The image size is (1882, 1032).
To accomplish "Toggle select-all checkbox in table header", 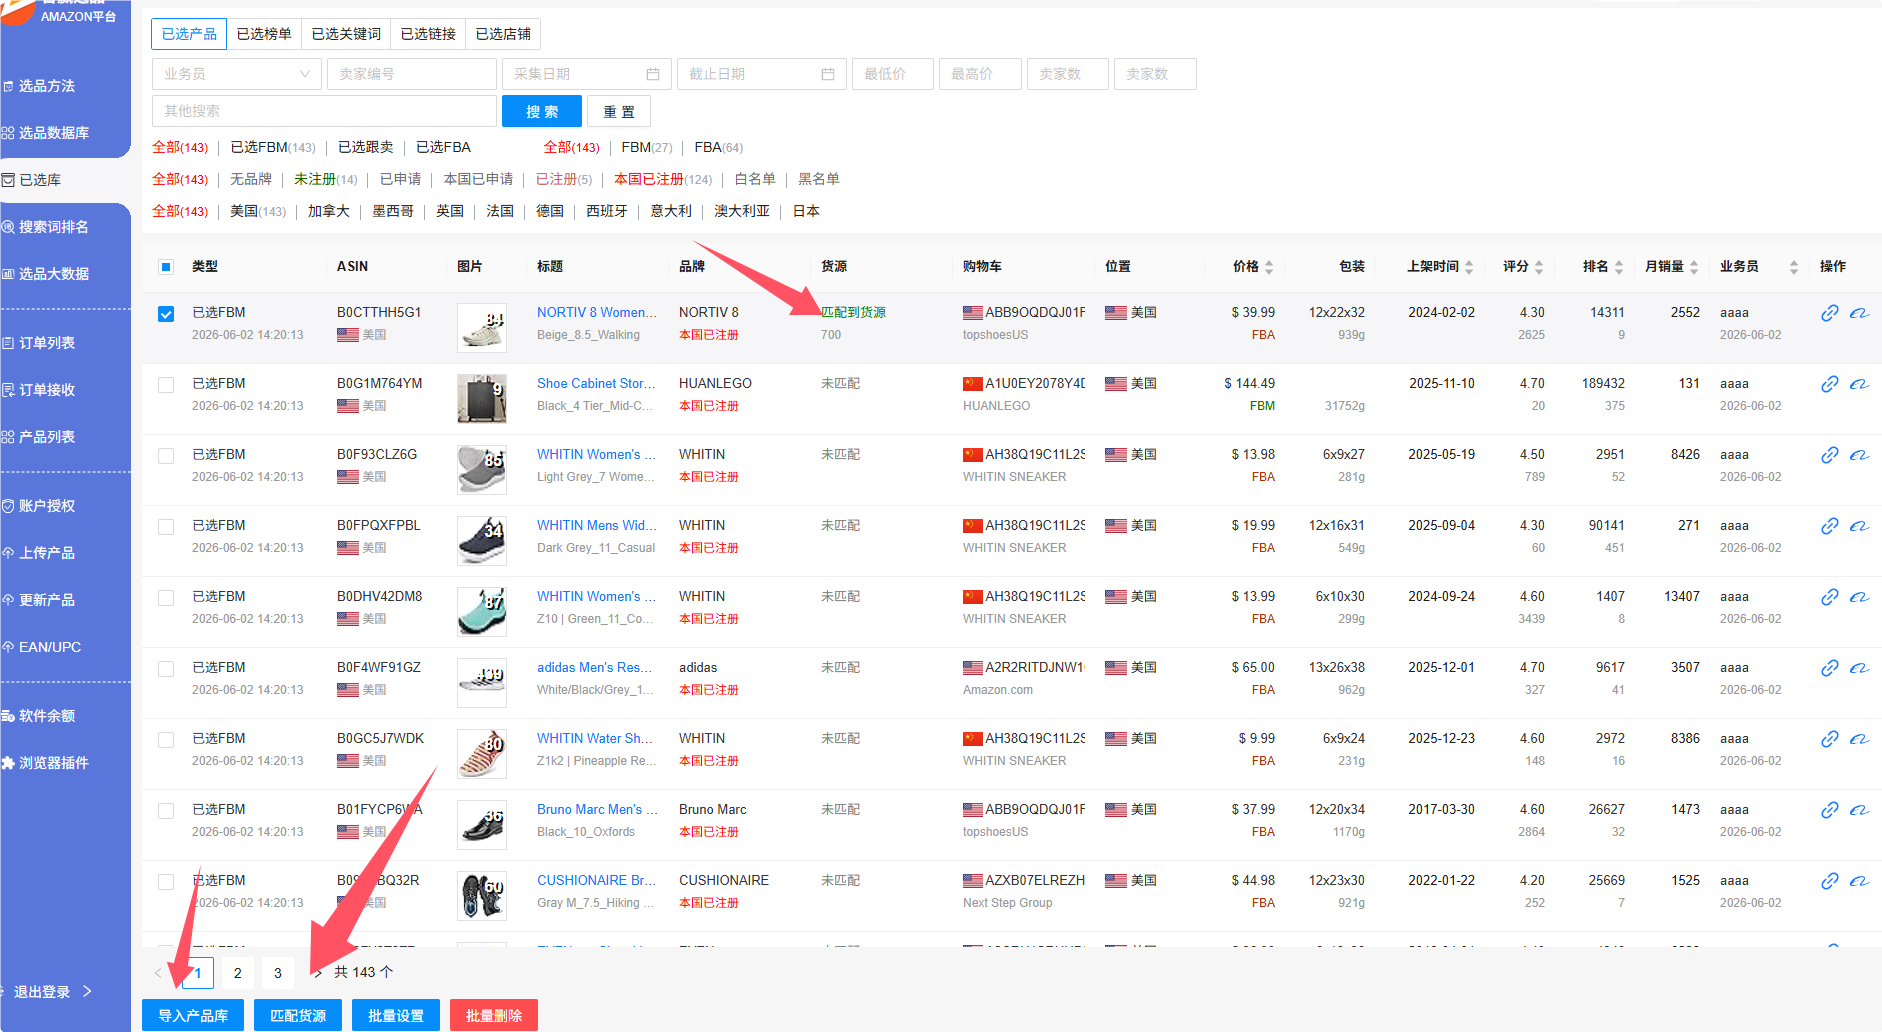I will 166,267.
